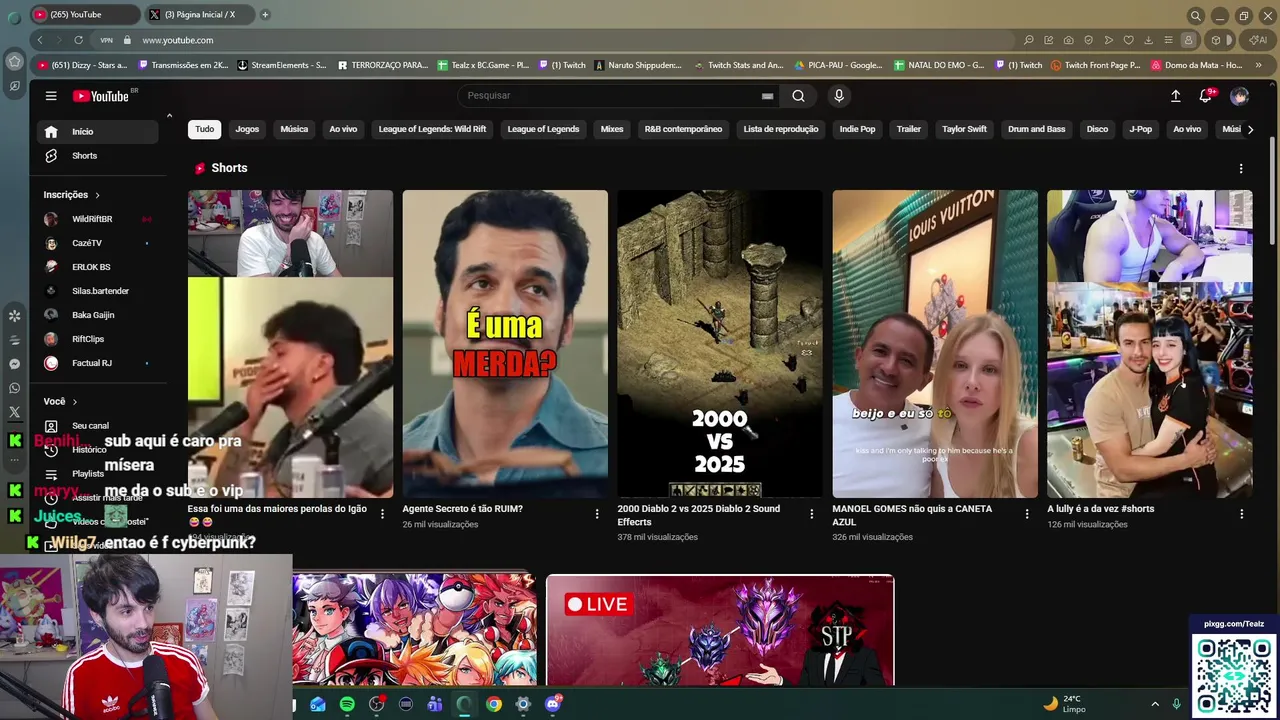1280x720 pixels.
Task: Select the Taylor Swift chip
Action: tap(964, 129)
